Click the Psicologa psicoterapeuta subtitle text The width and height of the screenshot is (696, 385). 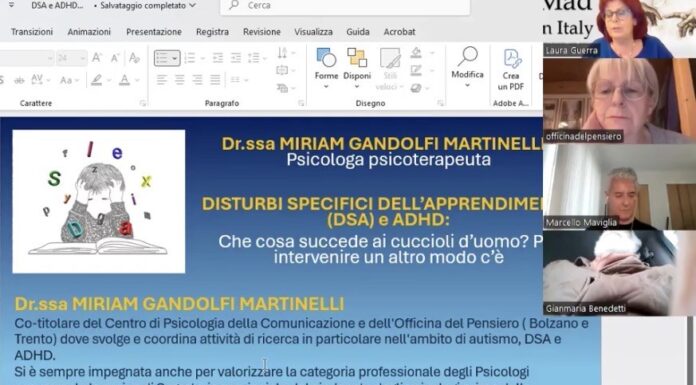click(x=388, y=160)
